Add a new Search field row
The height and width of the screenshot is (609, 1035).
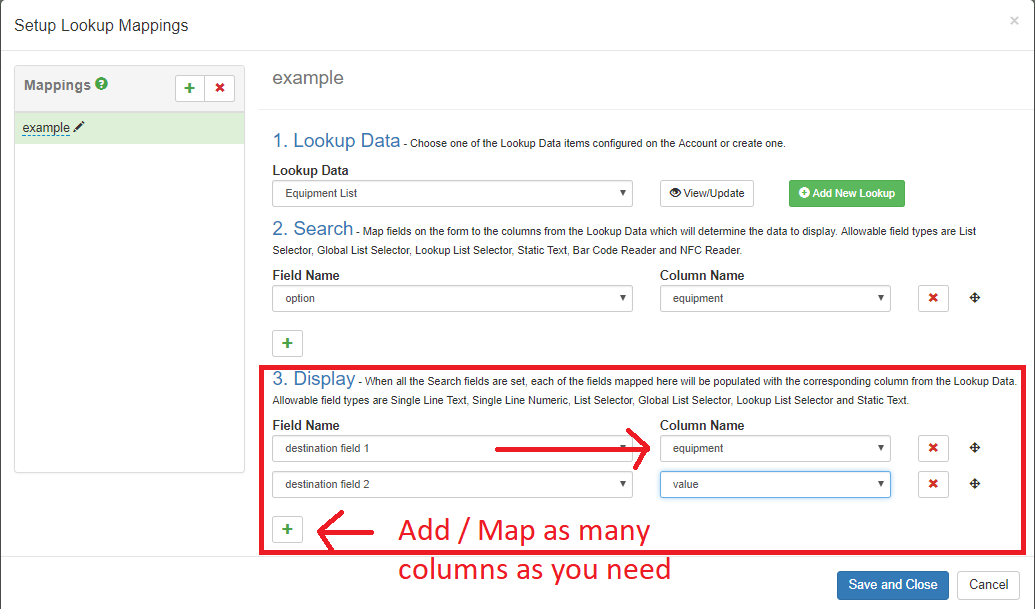coord(287,343)
